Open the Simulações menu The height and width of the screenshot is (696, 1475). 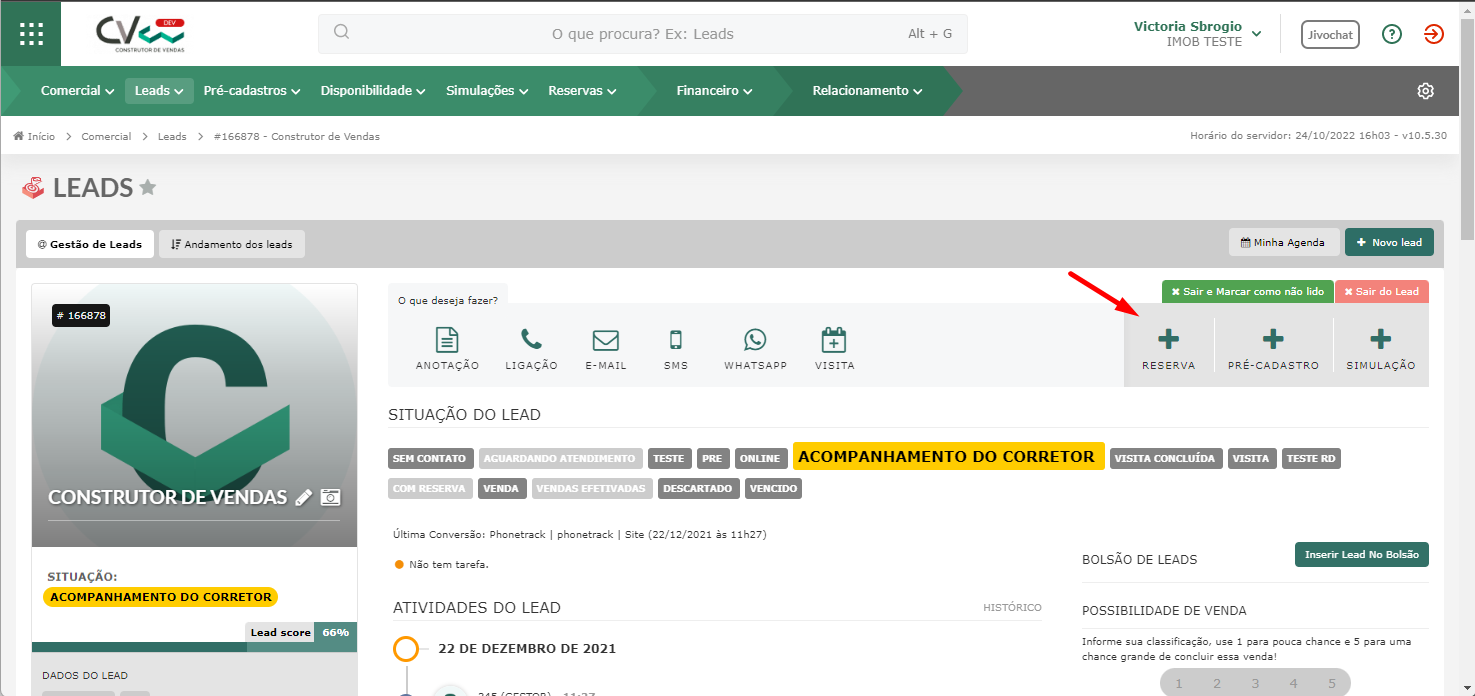pos(487,91)
